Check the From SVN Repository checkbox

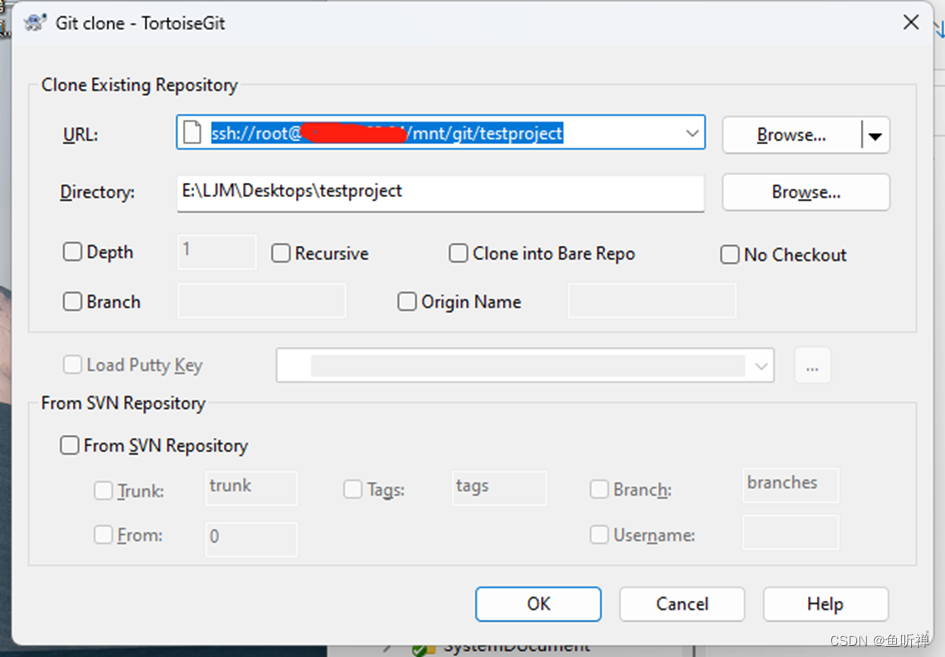[69, 445]
